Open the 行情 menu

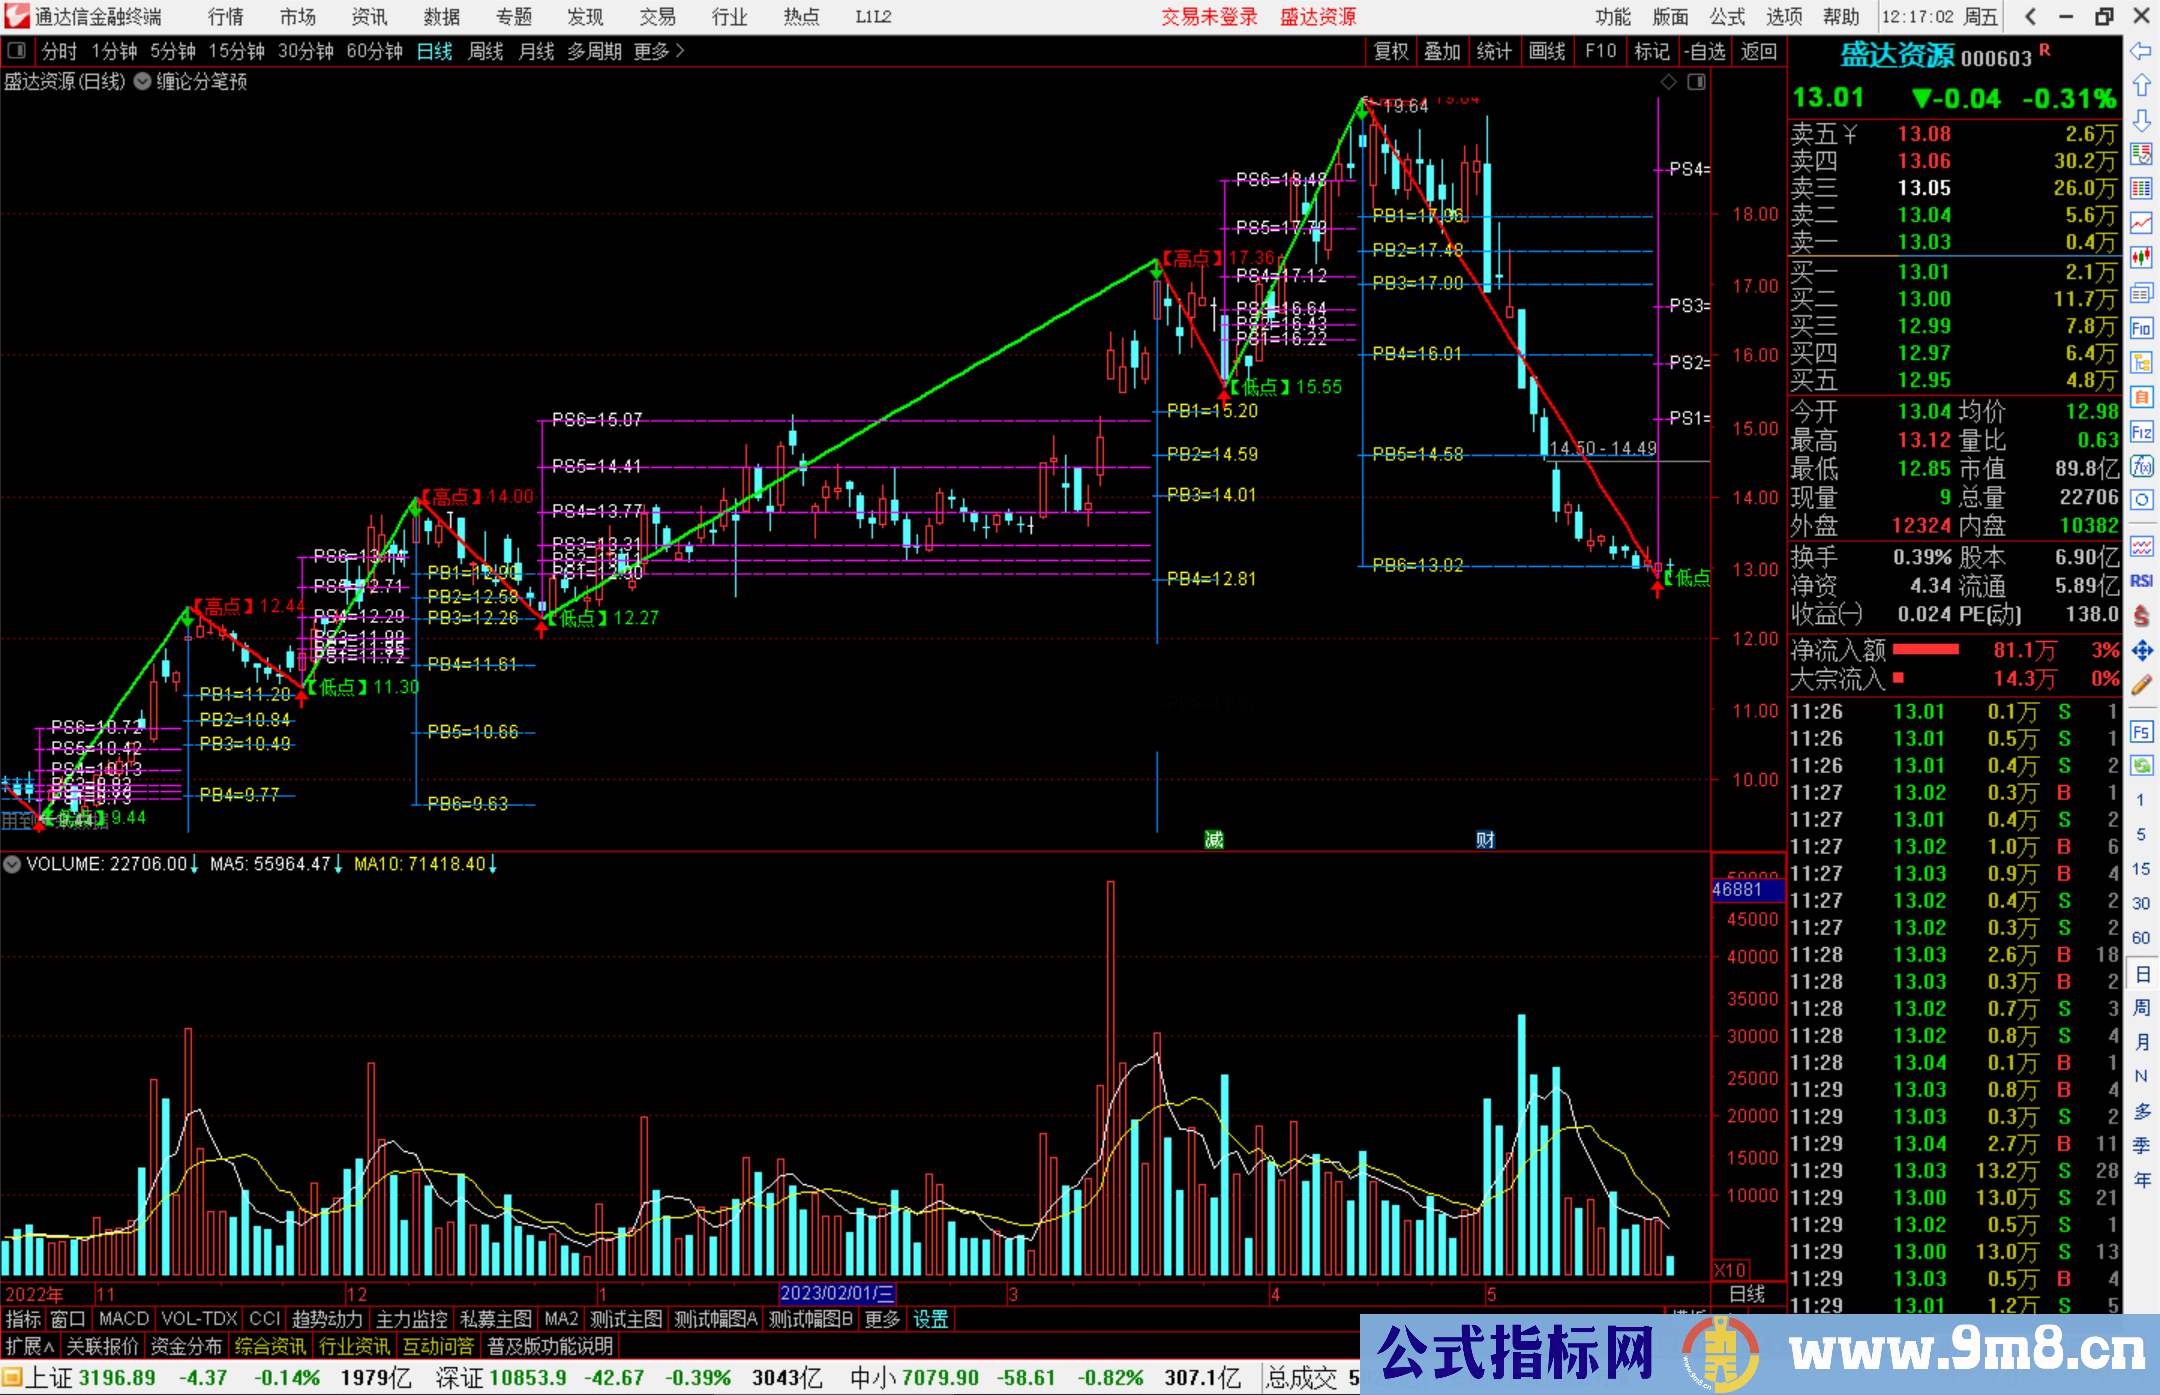coord(225,16)
